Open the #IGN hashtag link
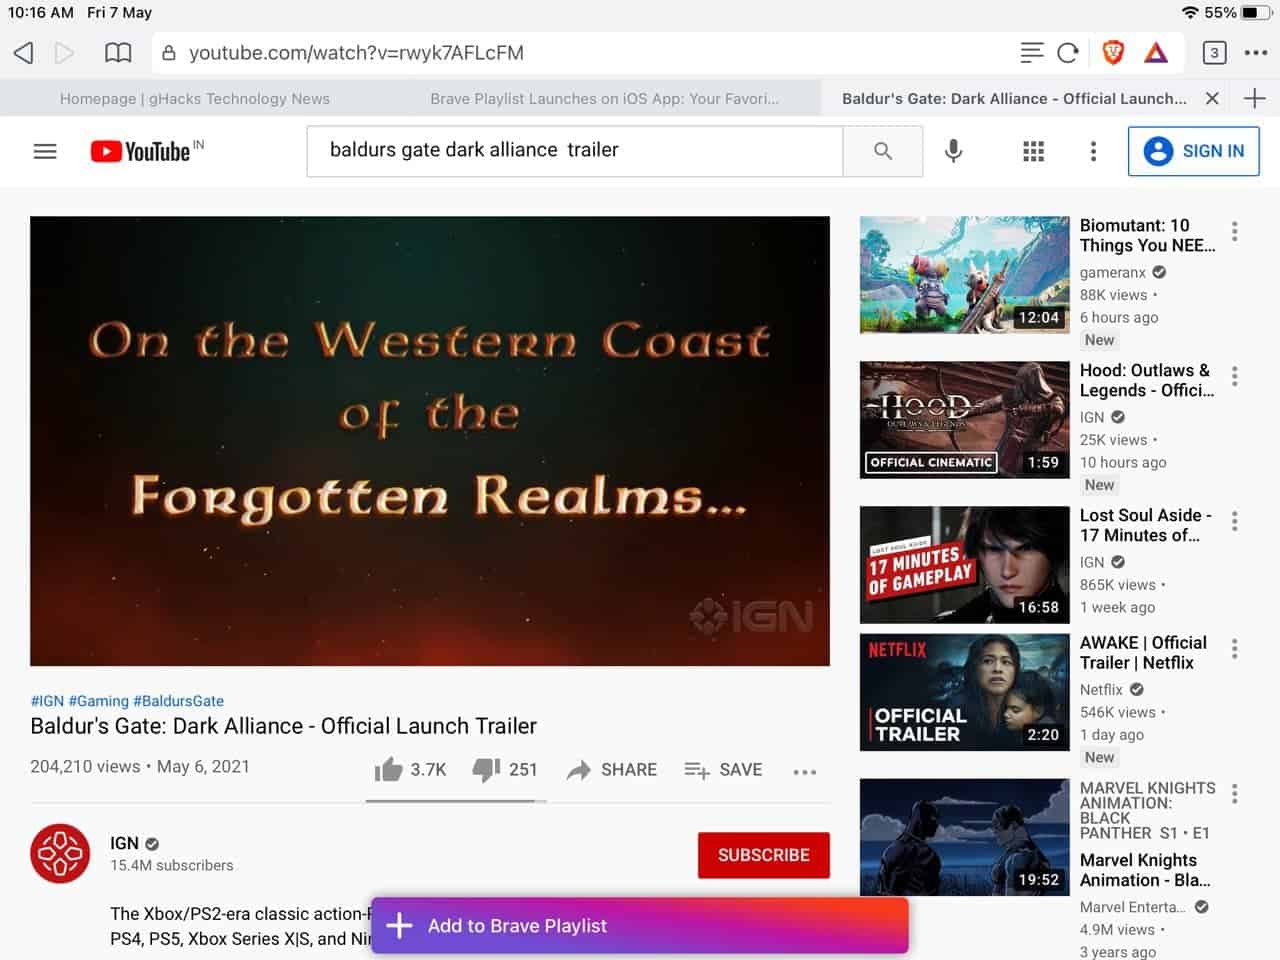 tap(47, 701)
